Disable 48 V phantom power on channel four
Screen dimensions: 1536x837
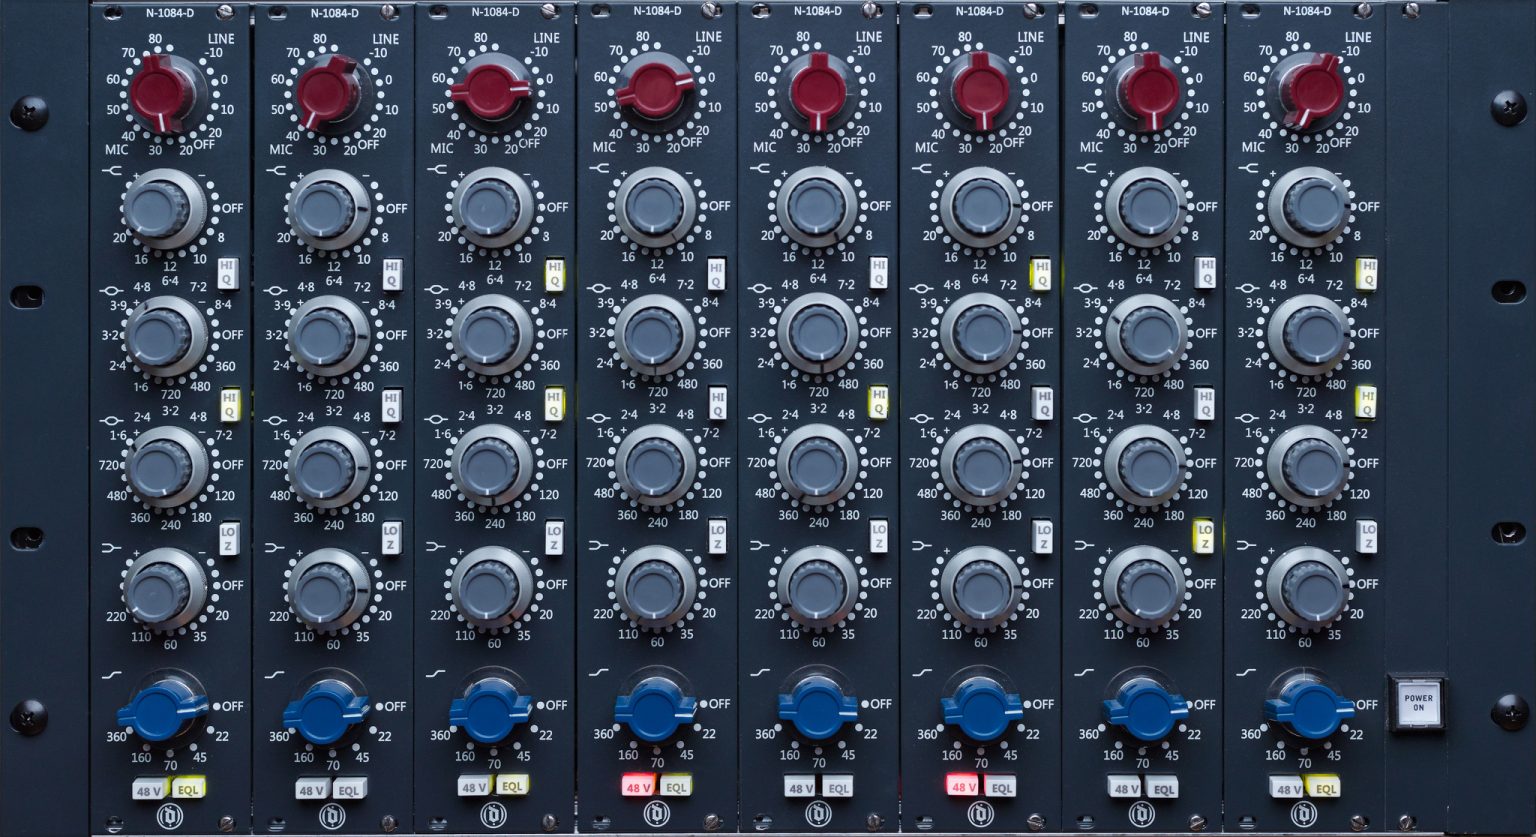click(x=637, y=786)
